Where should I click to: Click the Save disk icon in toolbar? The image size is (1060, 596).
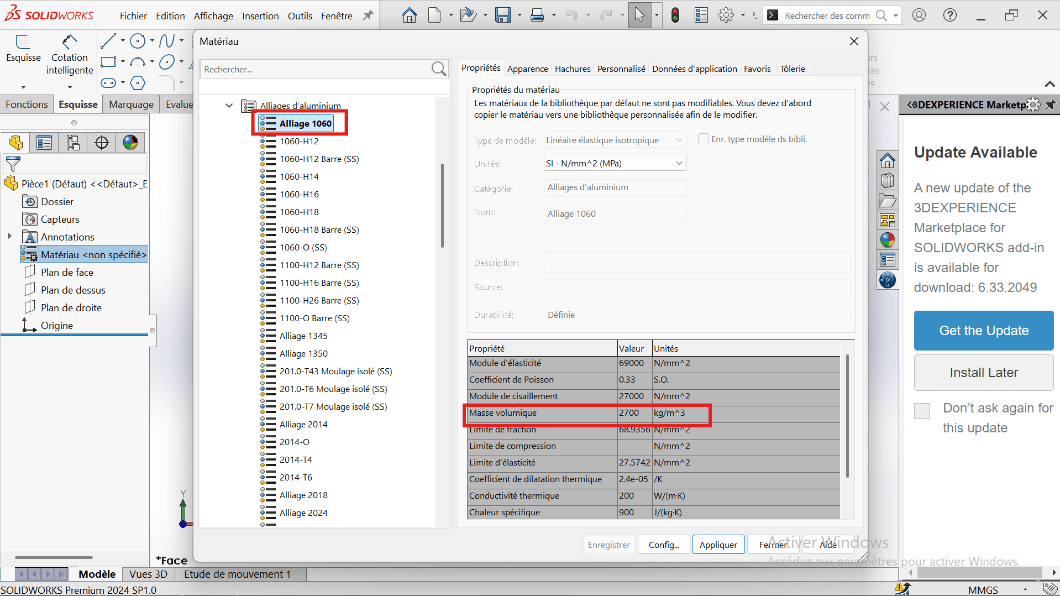click(x=503, y=15)
